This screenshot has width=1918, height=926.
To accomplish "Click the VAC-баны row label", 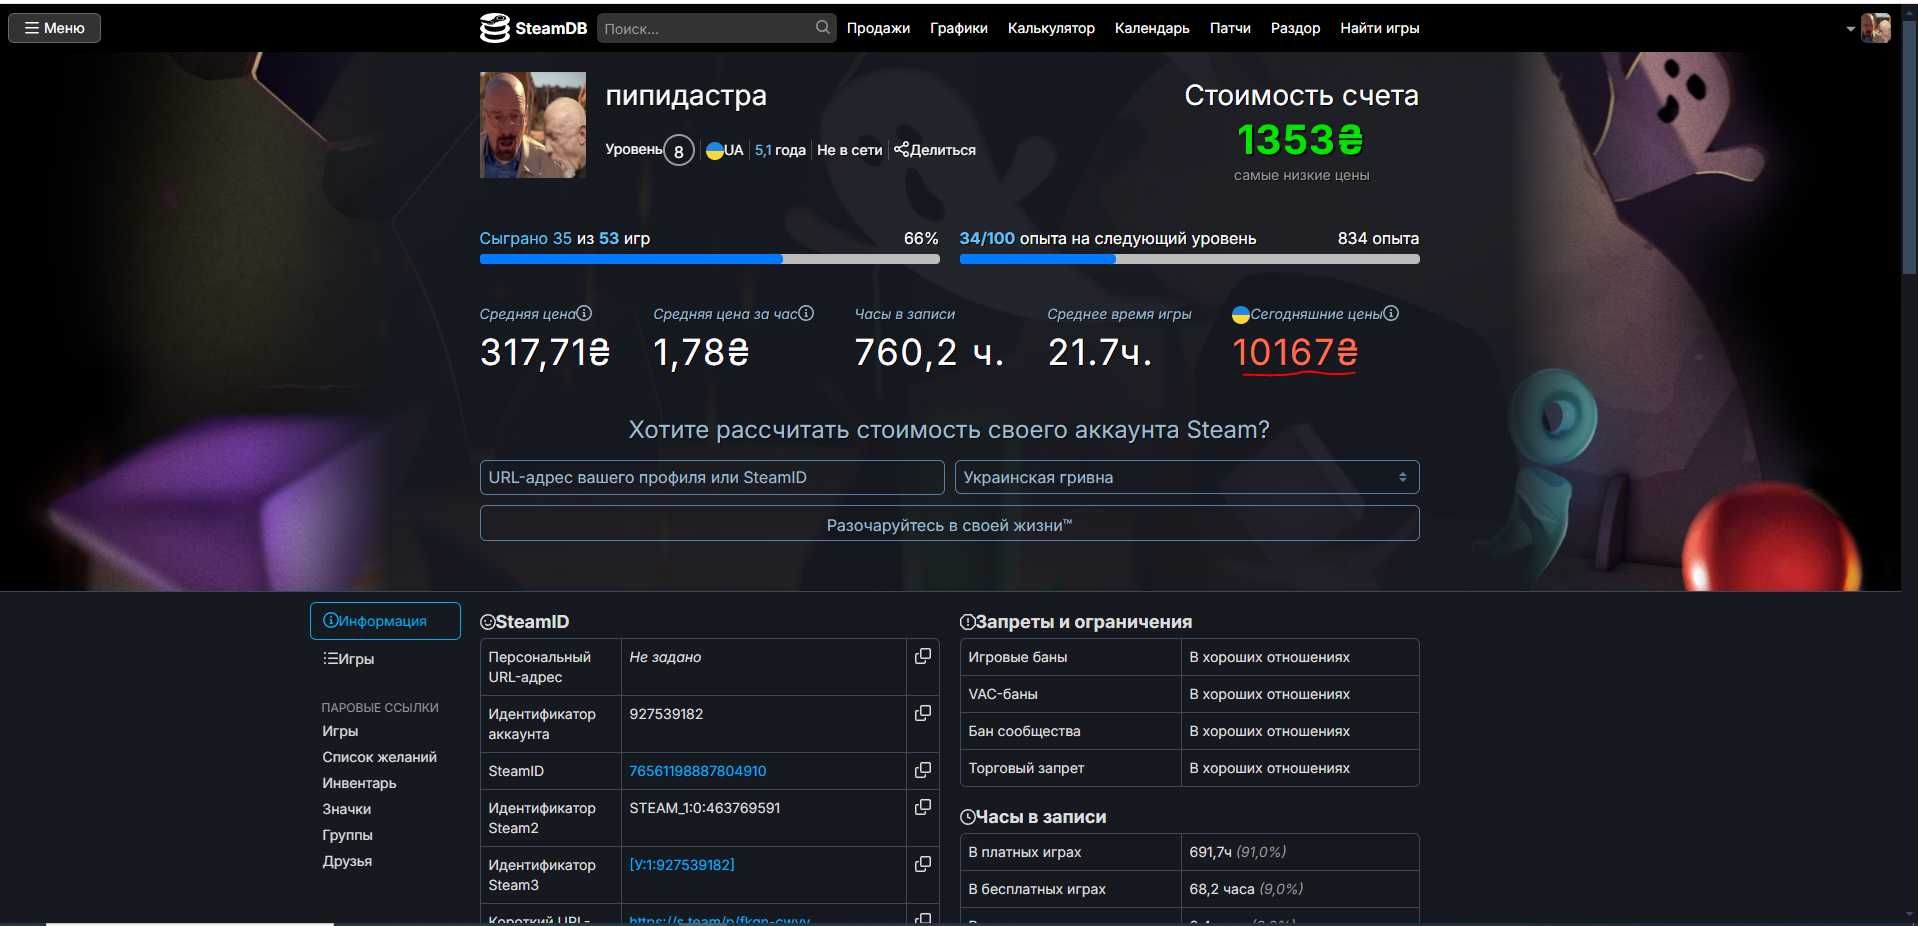I will [1003, 694].
